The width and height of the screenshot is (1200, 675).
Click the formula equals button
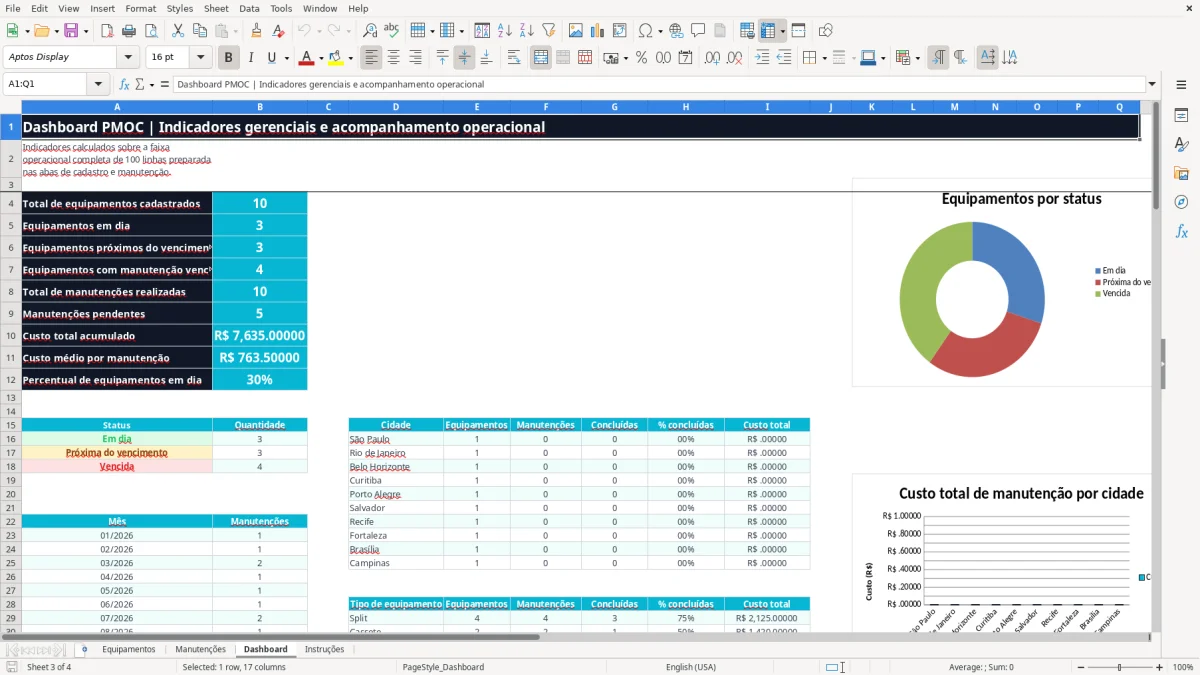[x=164, y=84]
